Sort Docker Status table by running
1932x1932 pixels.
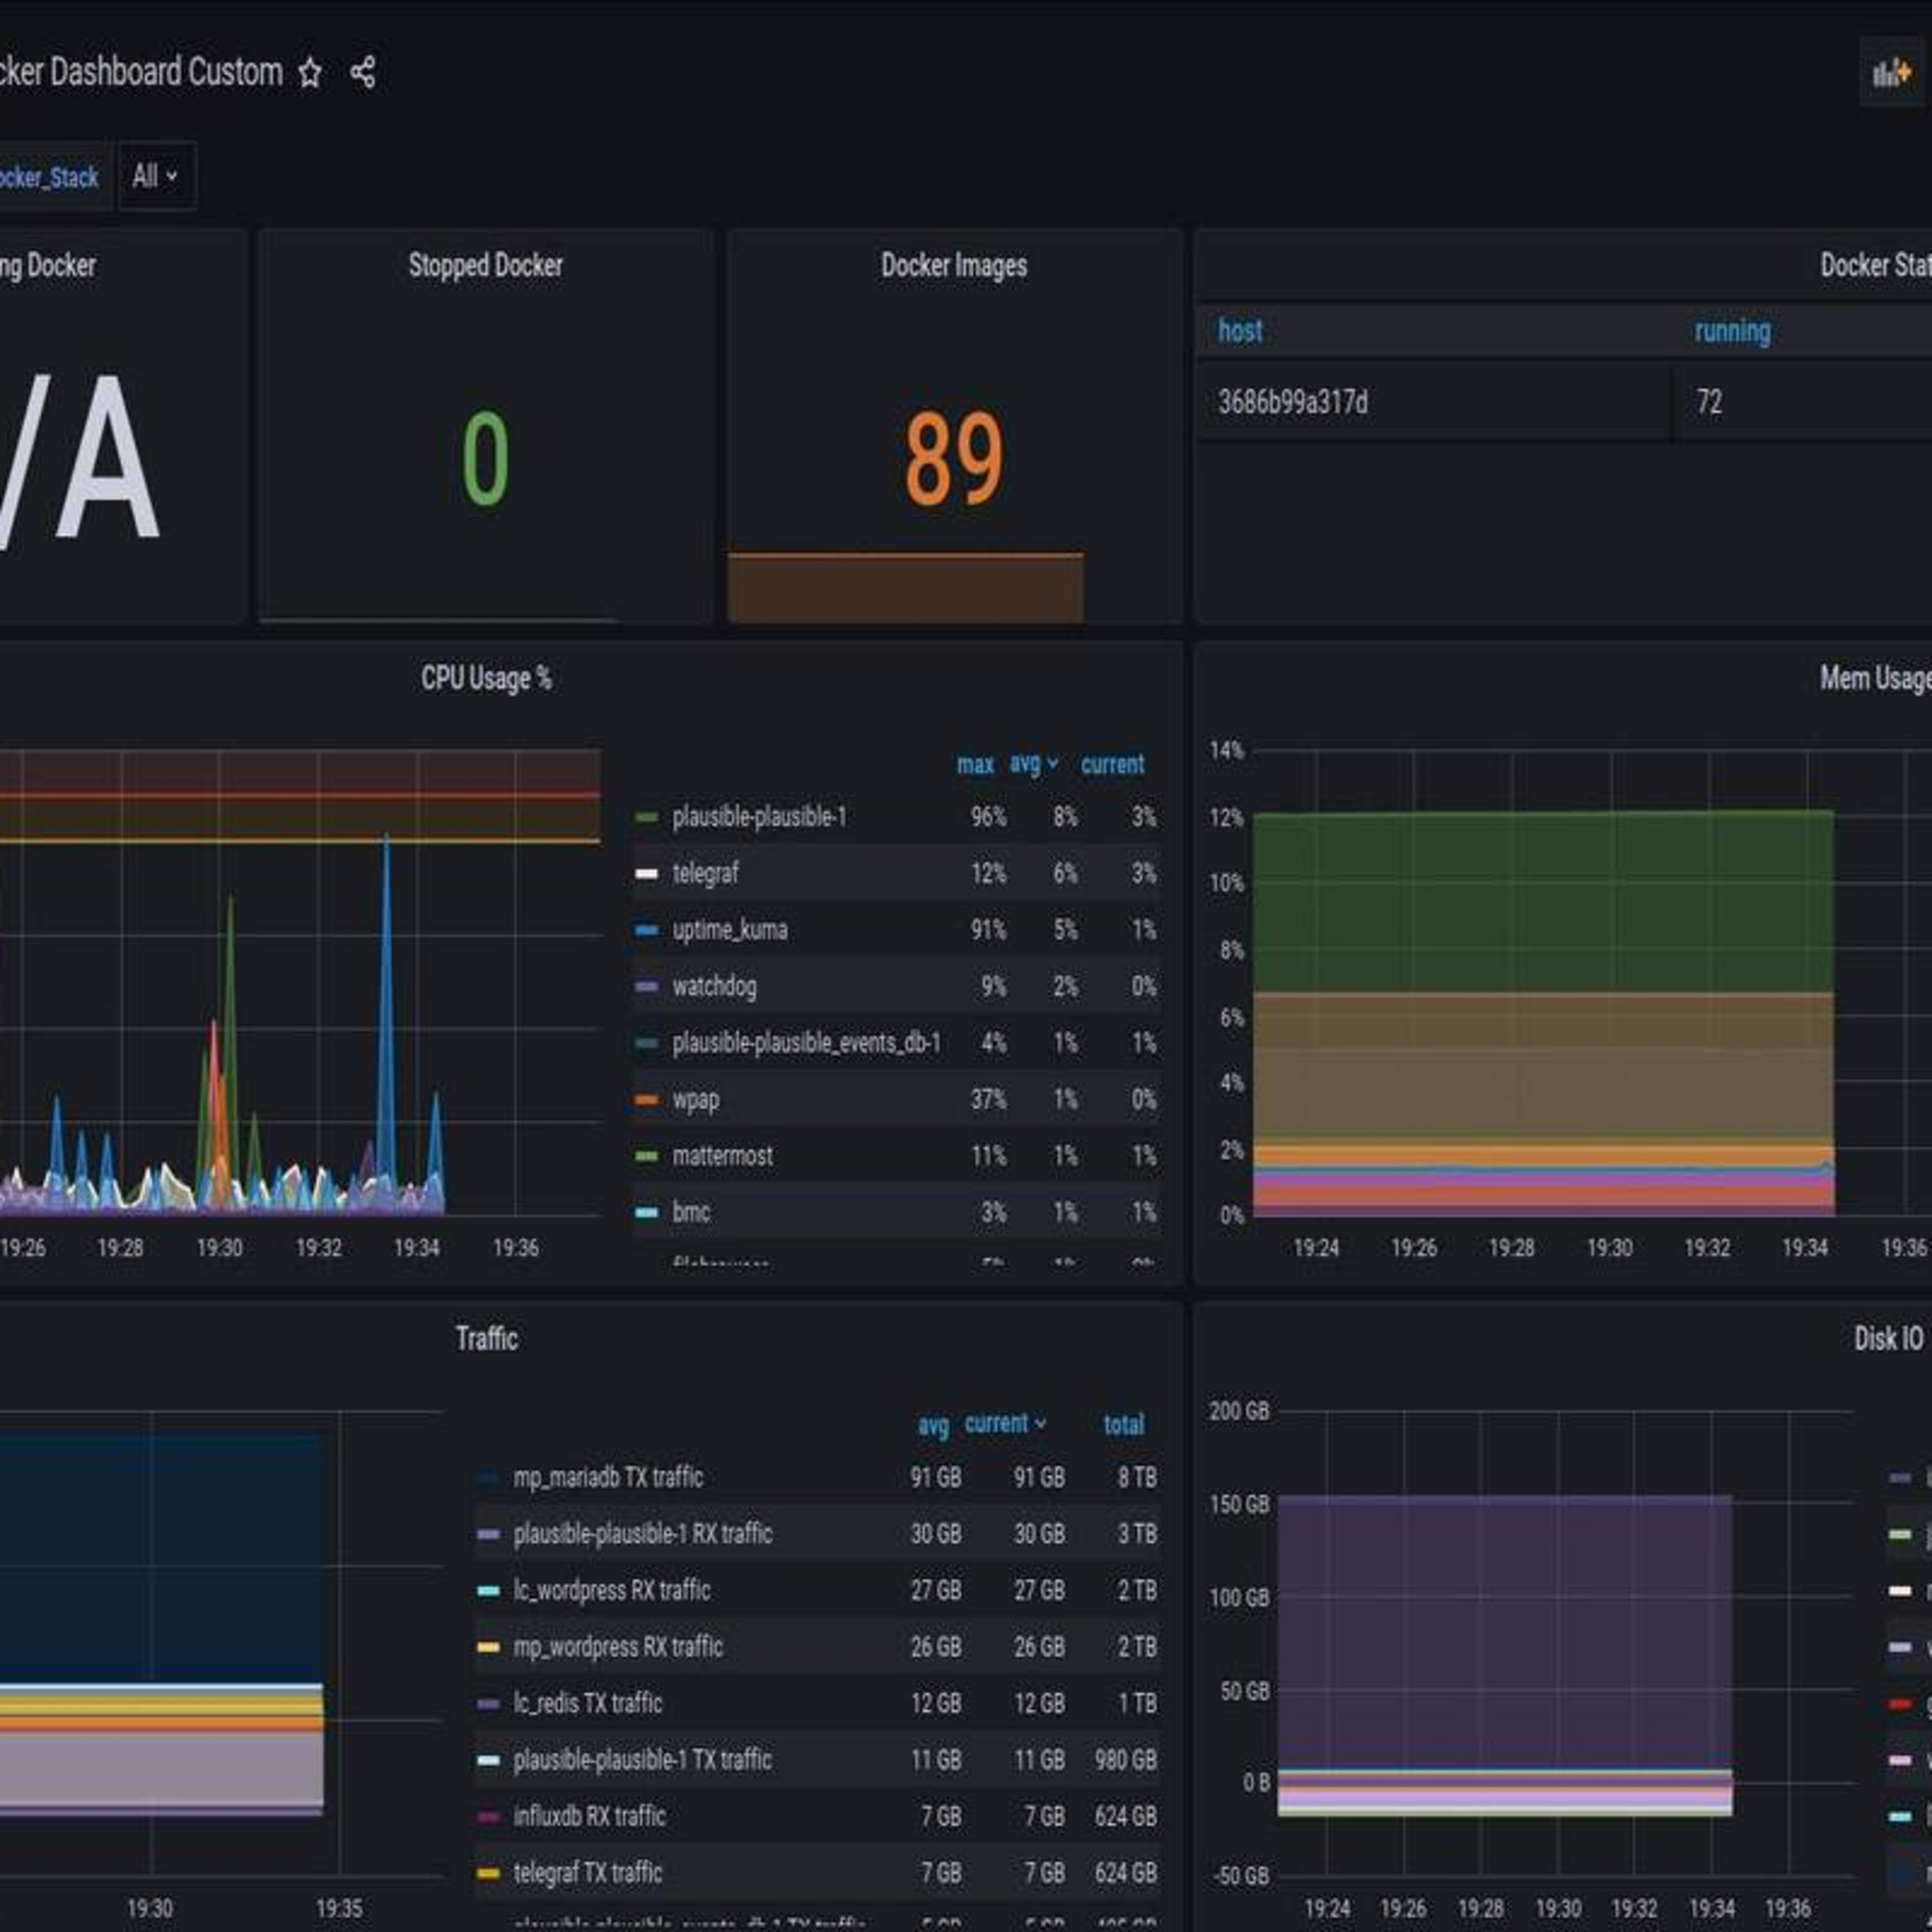click(x=1731, y=331)
